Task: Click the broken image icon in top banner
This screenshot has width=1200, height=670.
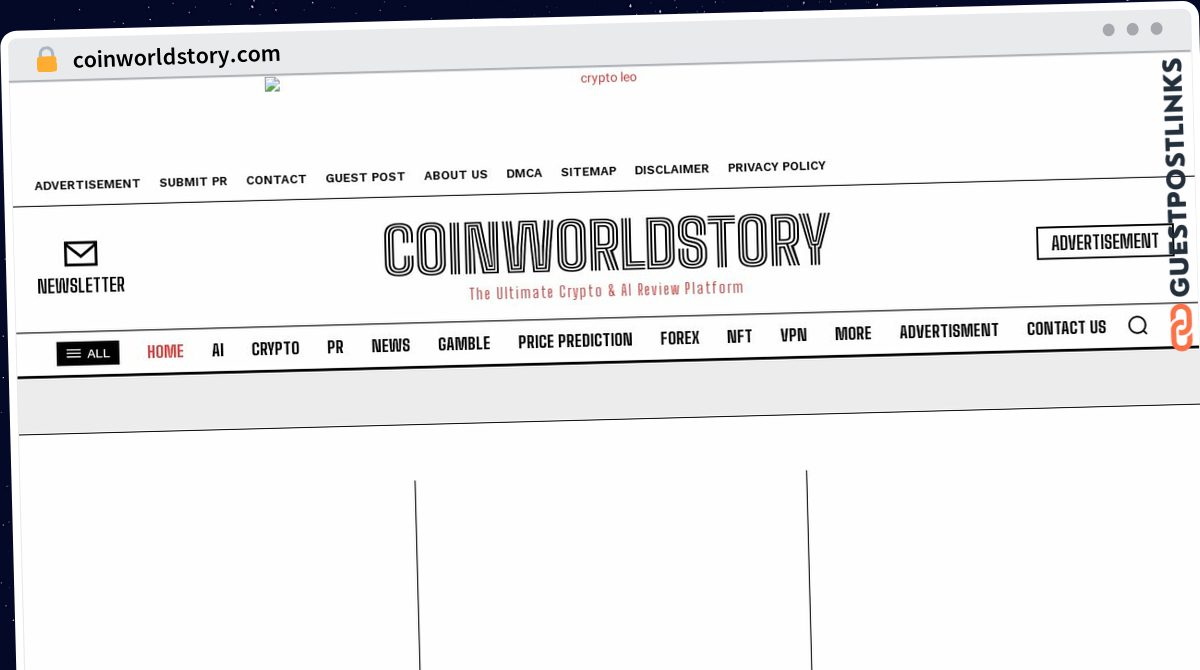Action: point(272,85)
